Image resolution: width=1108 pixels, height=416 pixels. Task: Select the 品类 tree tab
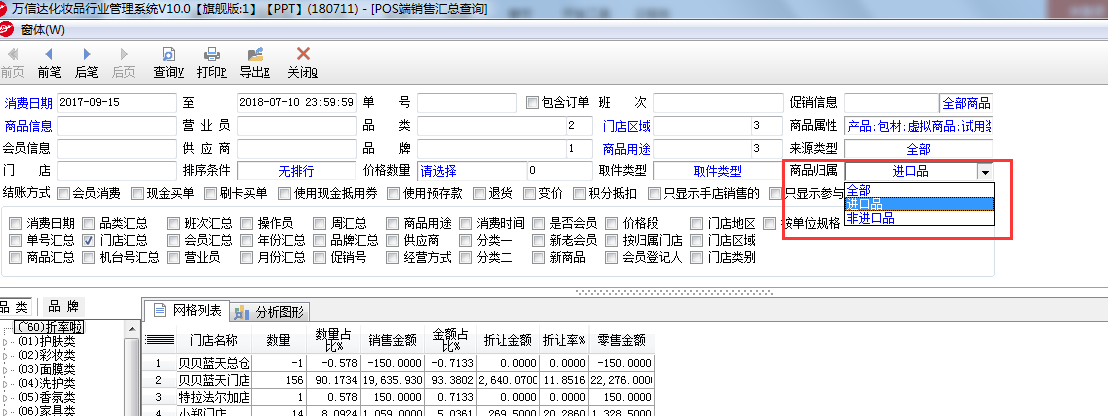tap(16, 307)
